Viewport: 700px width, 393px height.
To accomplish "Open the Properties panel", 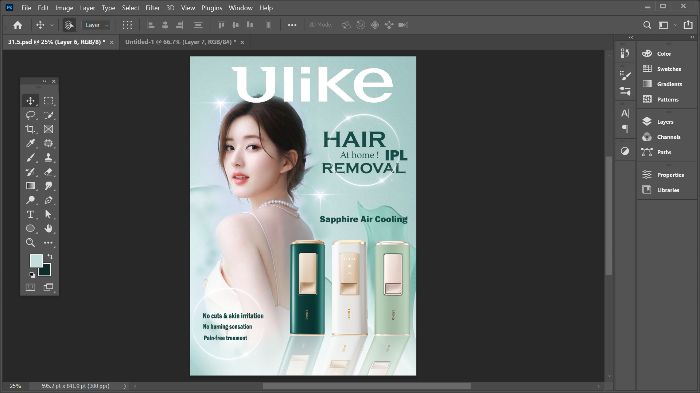I will point(670,175).
